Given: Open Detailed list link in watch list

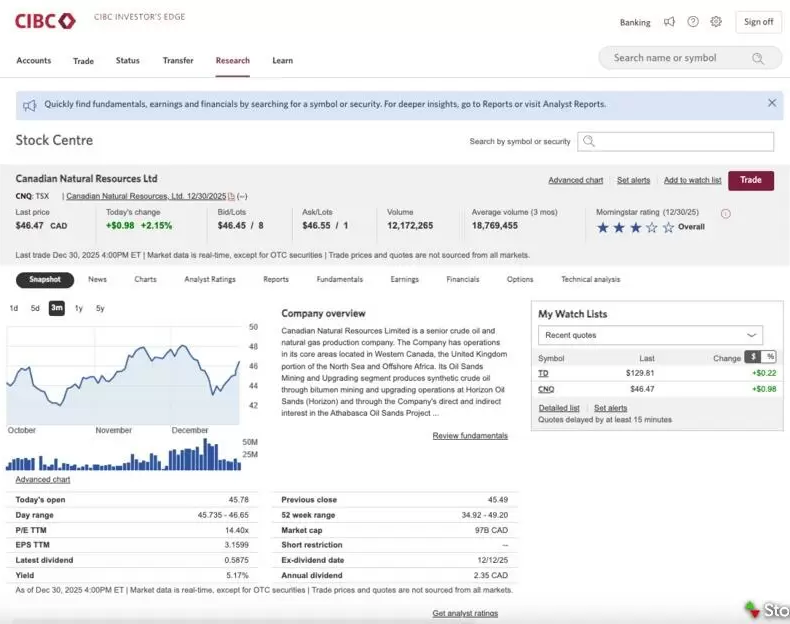Looking at the screenshot, I should click(559, 408).
